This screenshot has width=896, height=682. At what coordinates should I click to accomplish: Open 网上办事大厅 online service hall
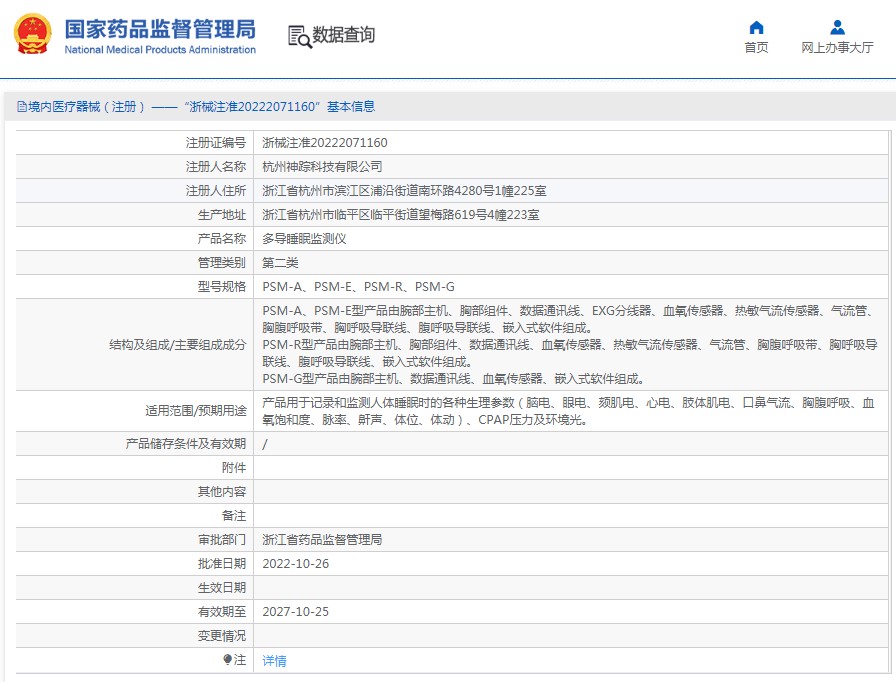point(837,47)
